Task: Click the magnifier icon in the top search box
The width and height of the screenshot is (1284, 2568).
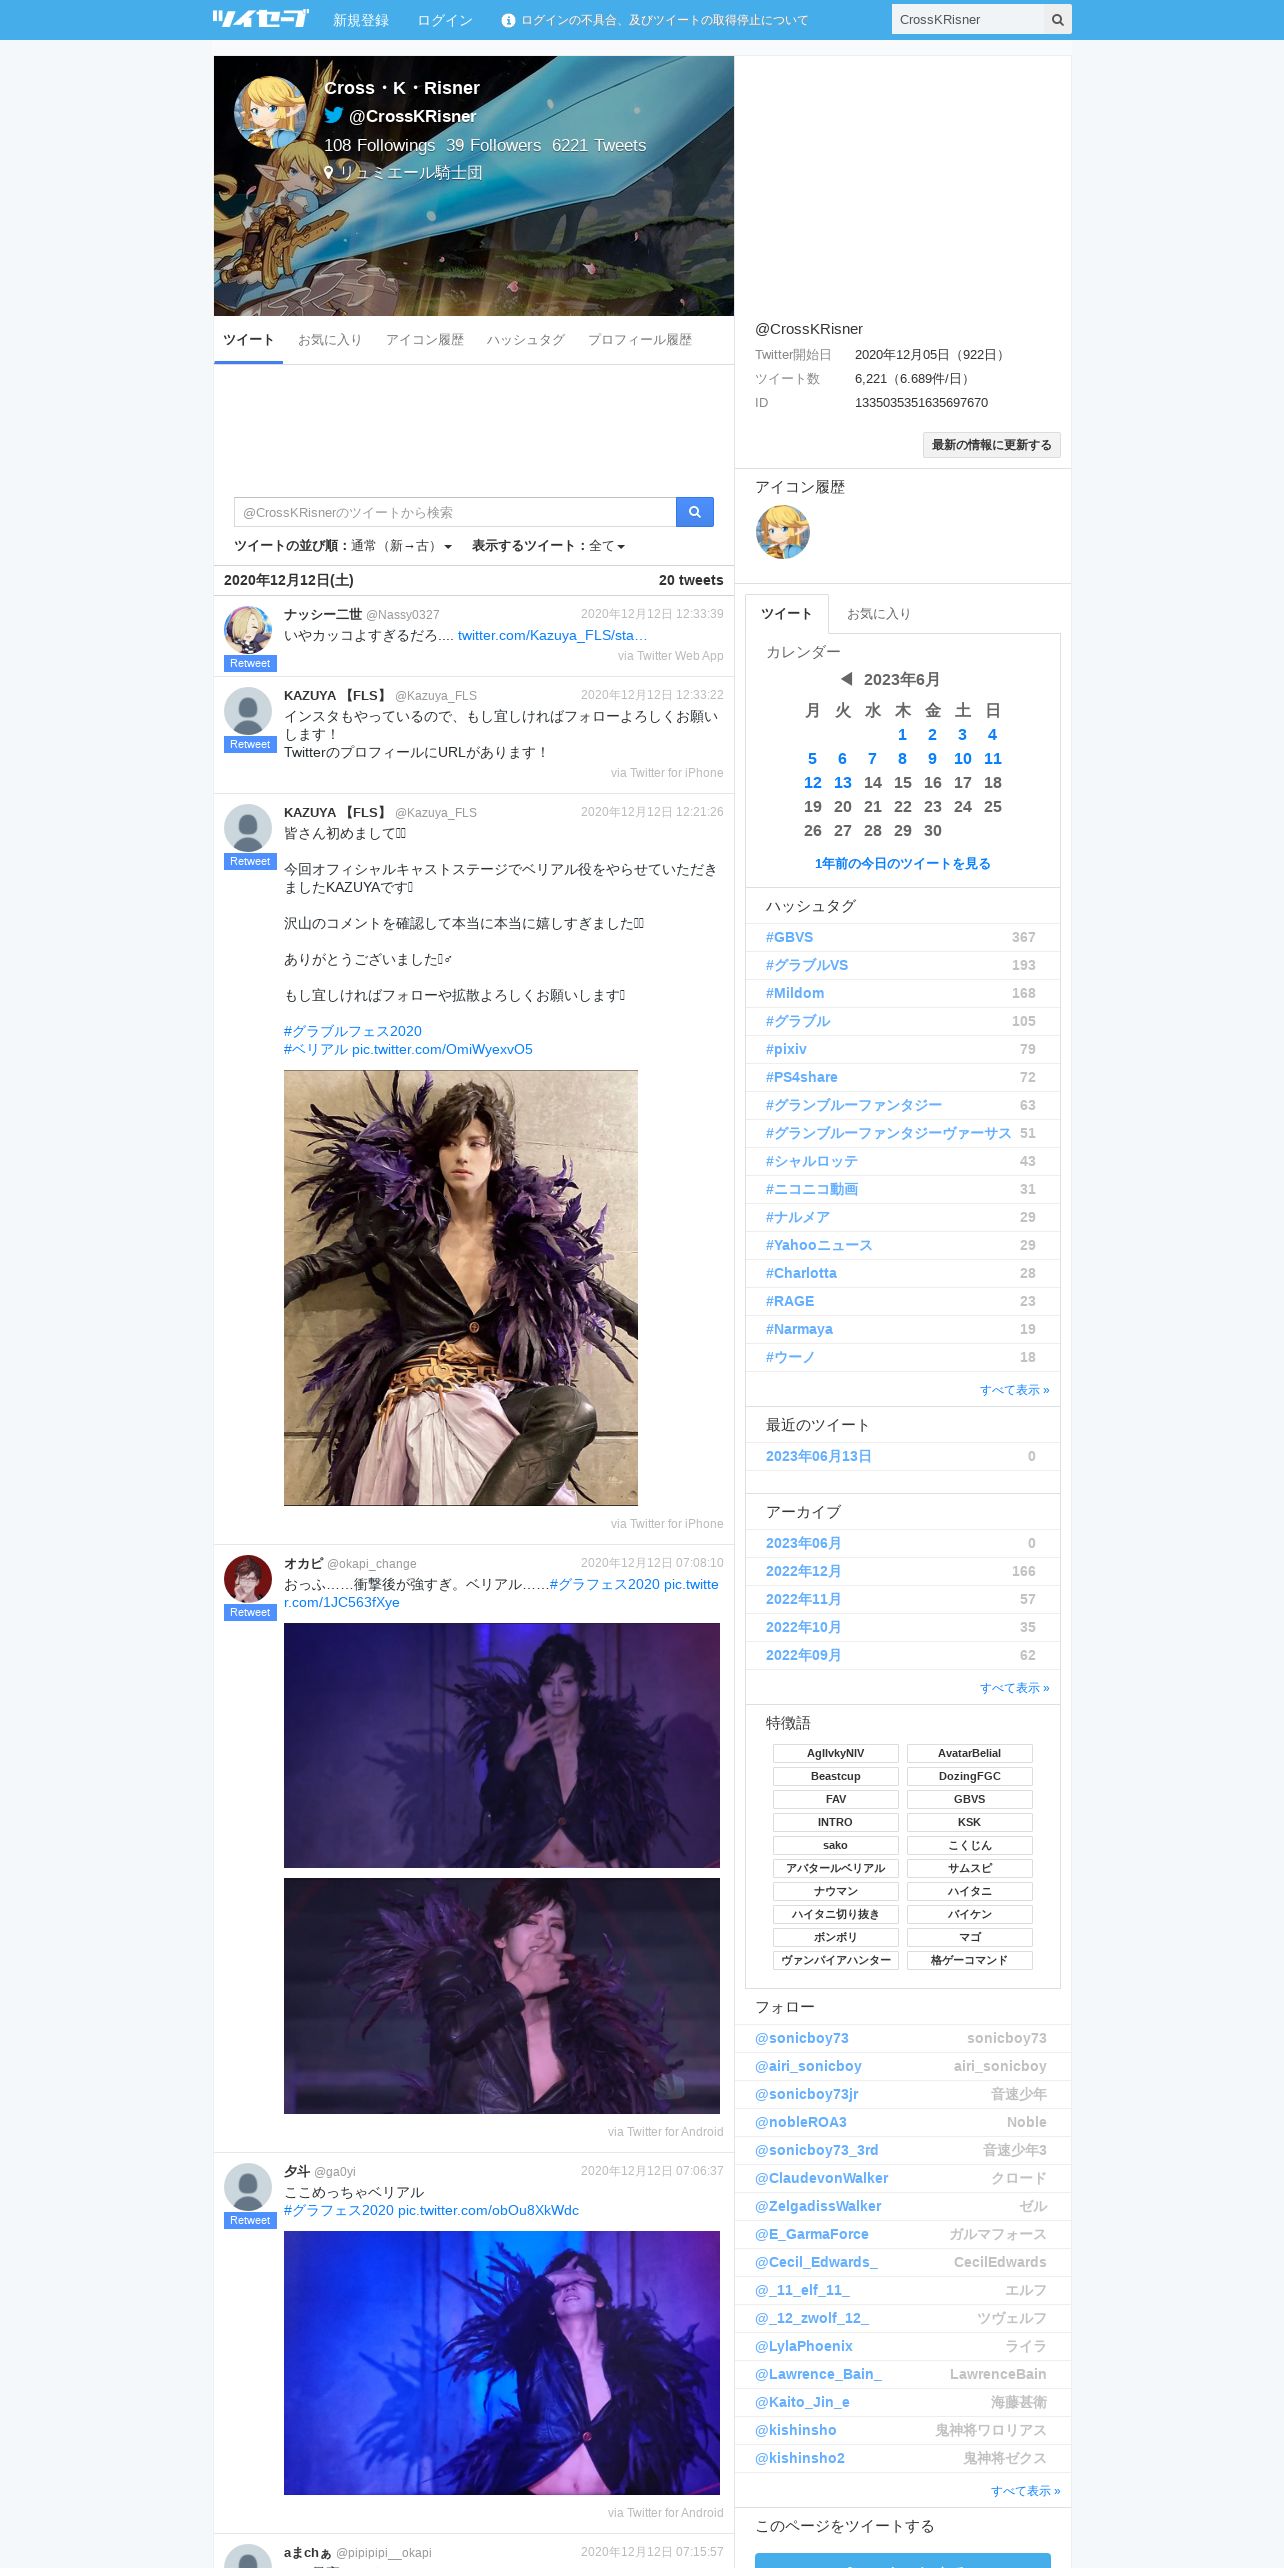Action: click(1057, 20)
